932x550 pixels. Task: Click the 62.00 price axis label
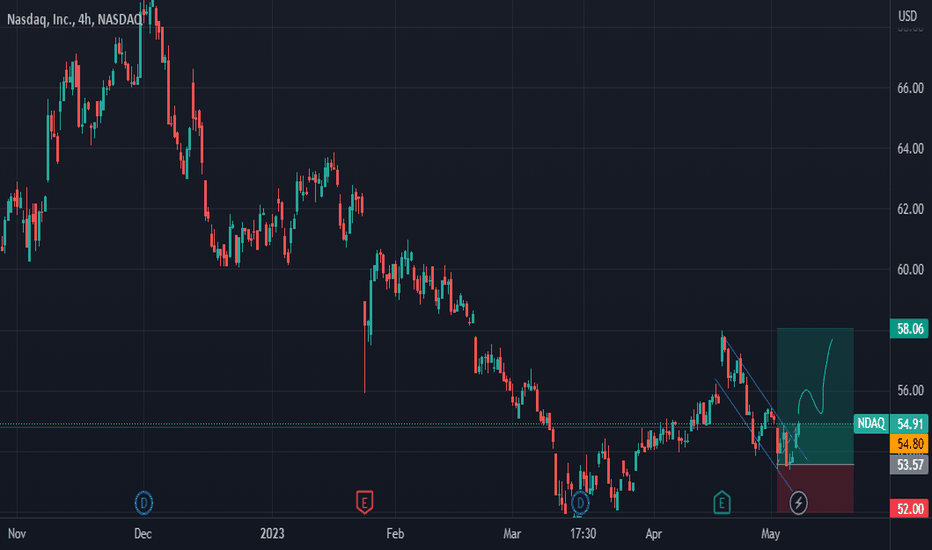(910, 209)
